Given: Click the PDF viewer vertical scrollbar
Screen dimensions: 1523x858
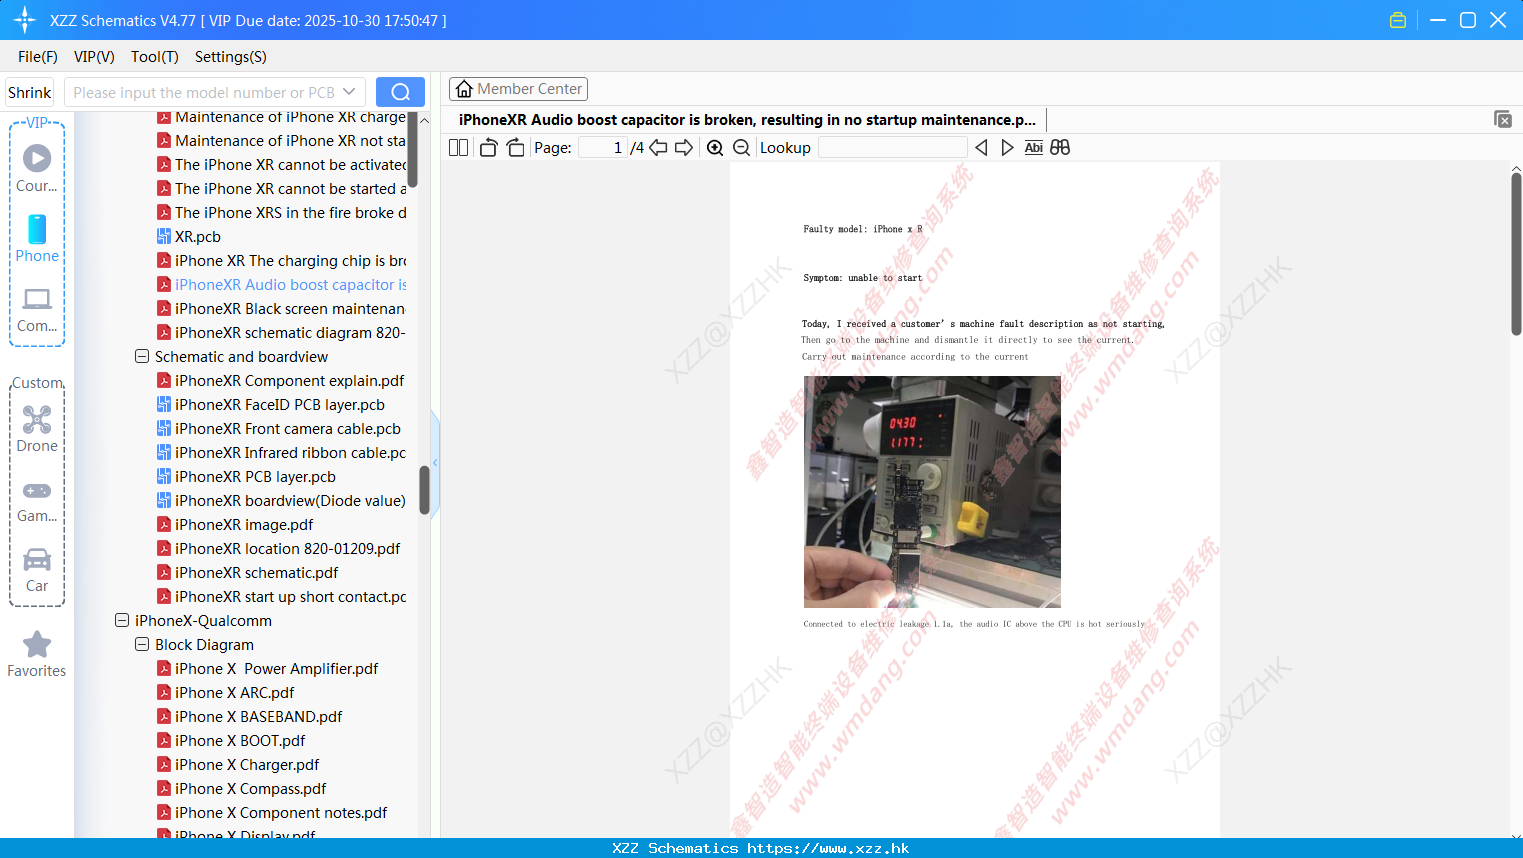Looking at the screenshot, I should [x=1516, y=254].
